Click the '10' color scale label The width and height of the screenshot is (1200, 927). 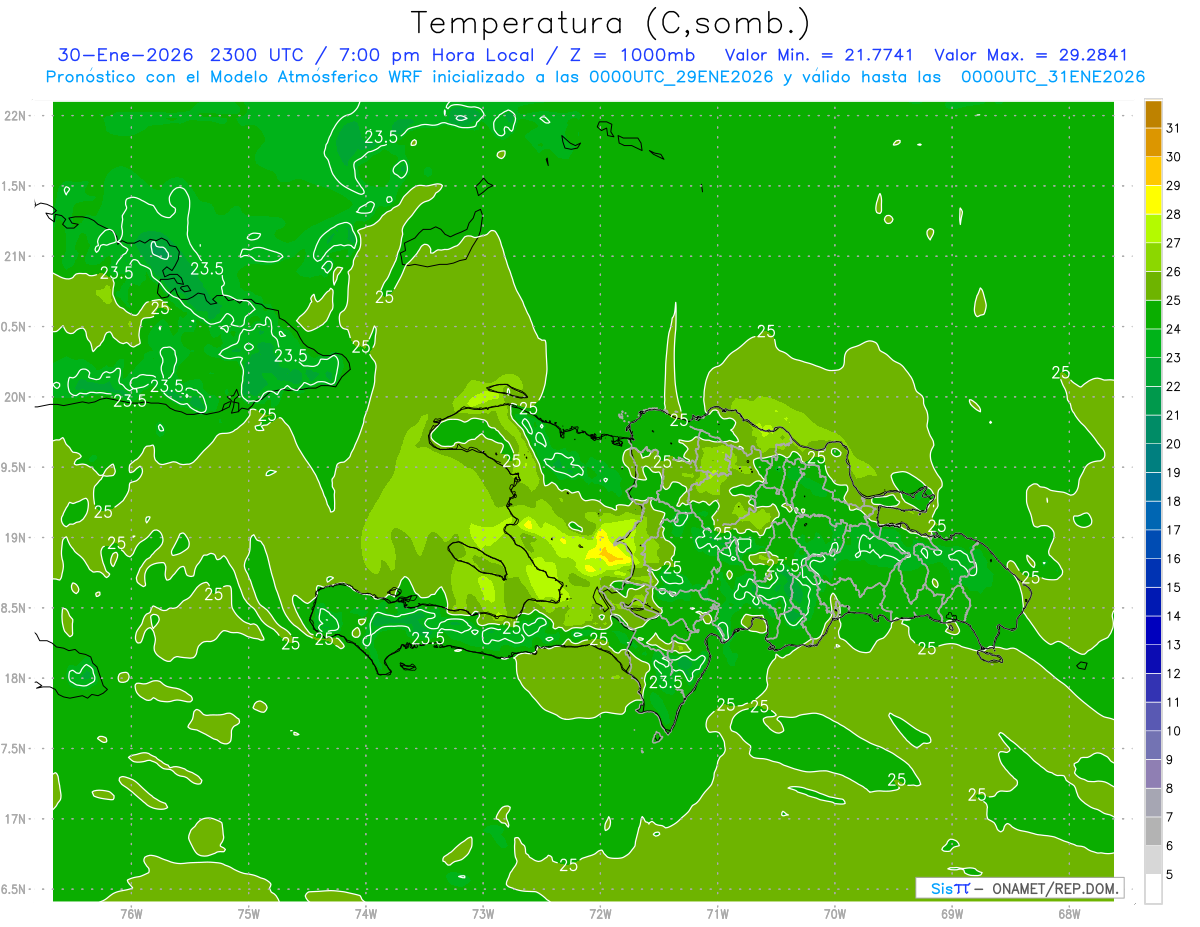pyautogui.click(x=1174, y=731)
